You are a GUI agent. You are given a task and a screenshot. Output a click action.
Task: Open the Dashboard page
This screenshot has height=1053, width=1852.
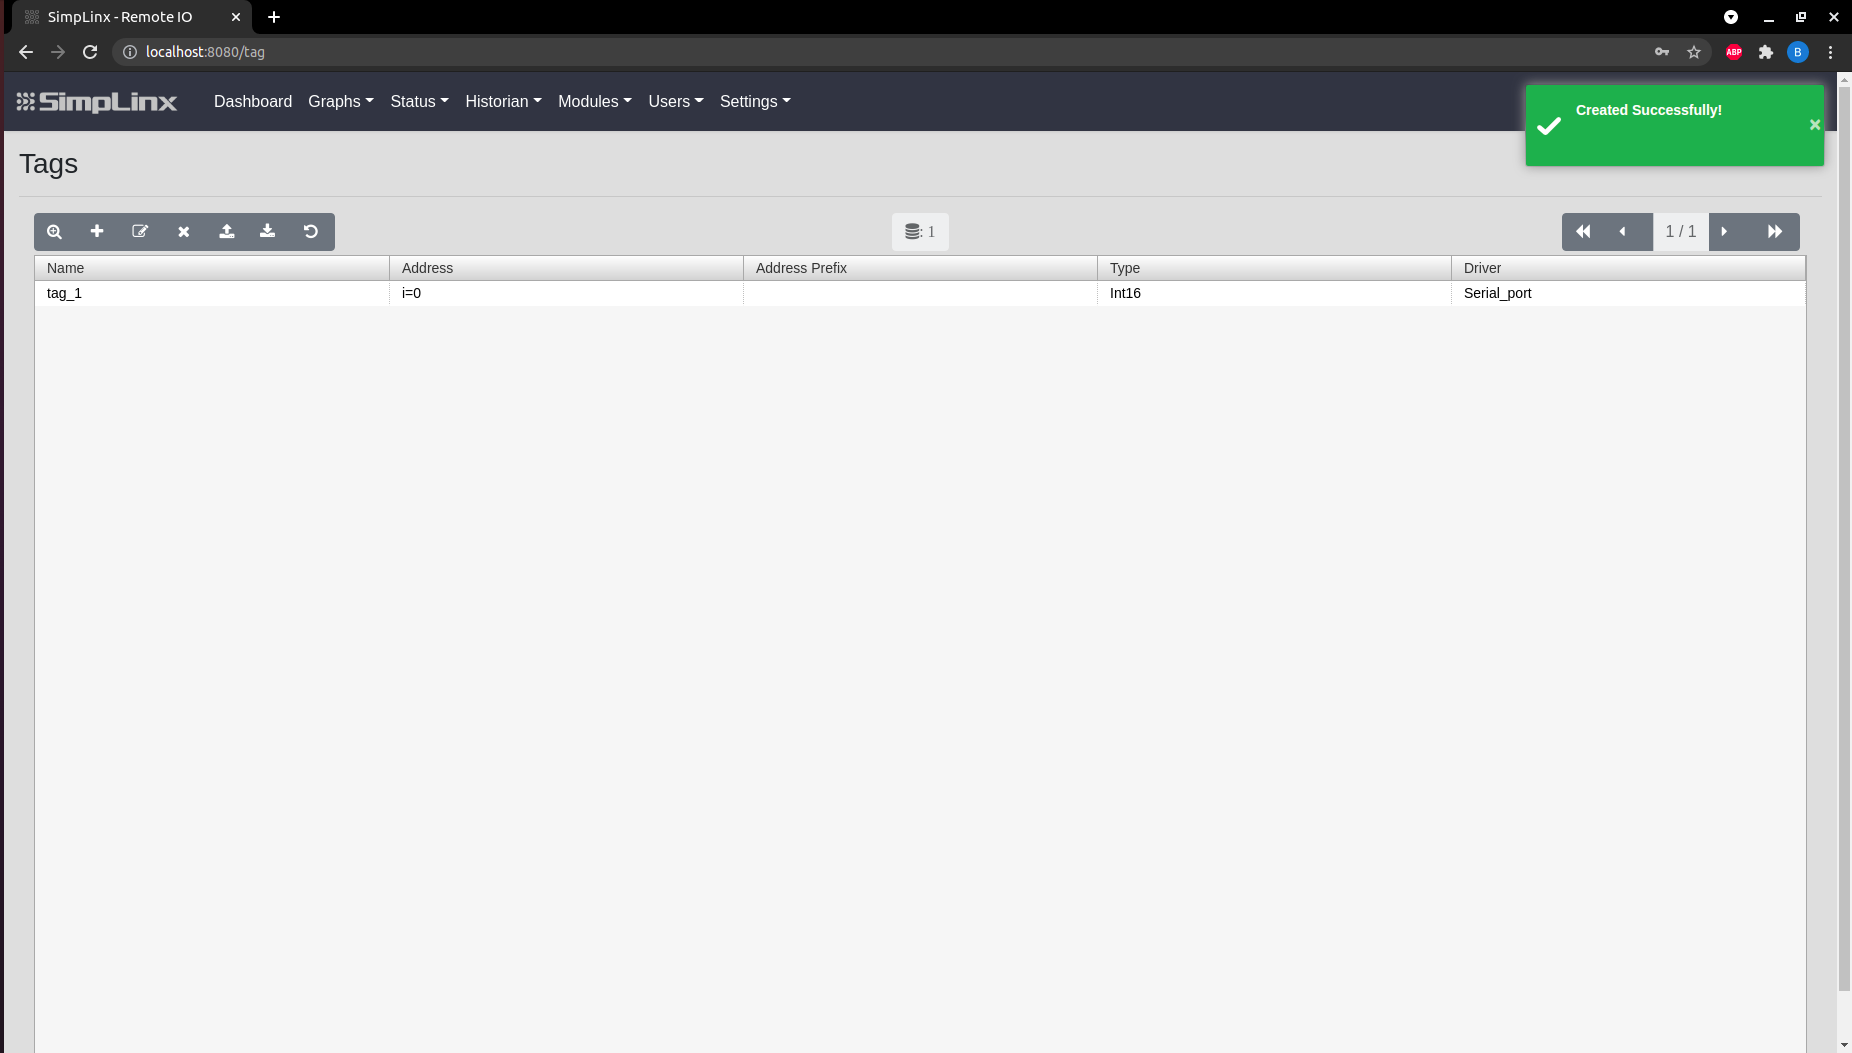[253, 102]
